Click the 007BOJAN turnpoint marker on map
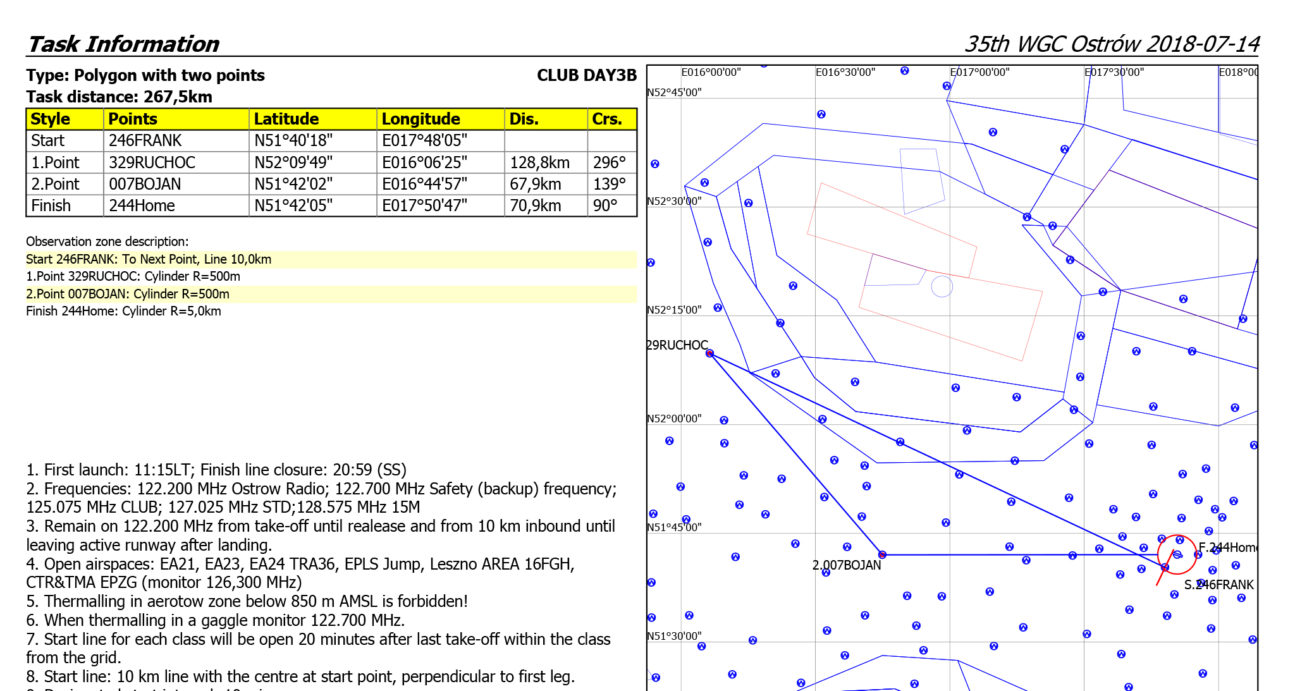Viewport: 1295px width, 691px height. pos(881,554)
